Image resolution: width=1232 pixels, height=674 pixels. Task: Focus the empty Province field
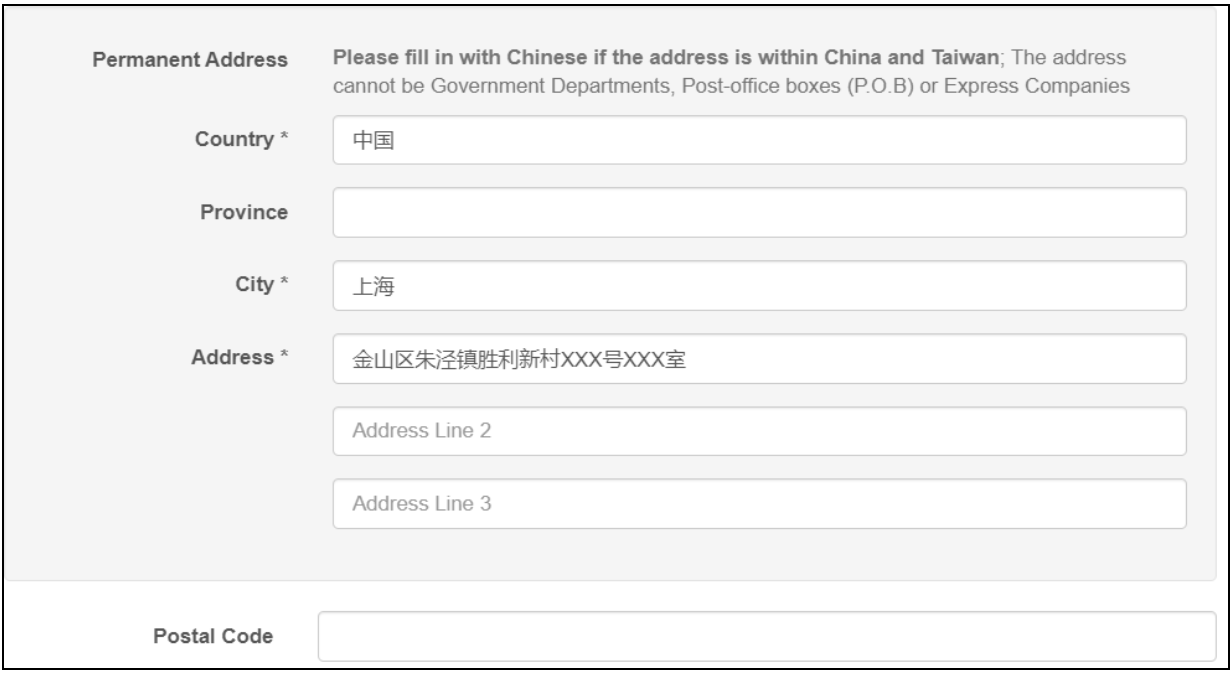[759, 213]
